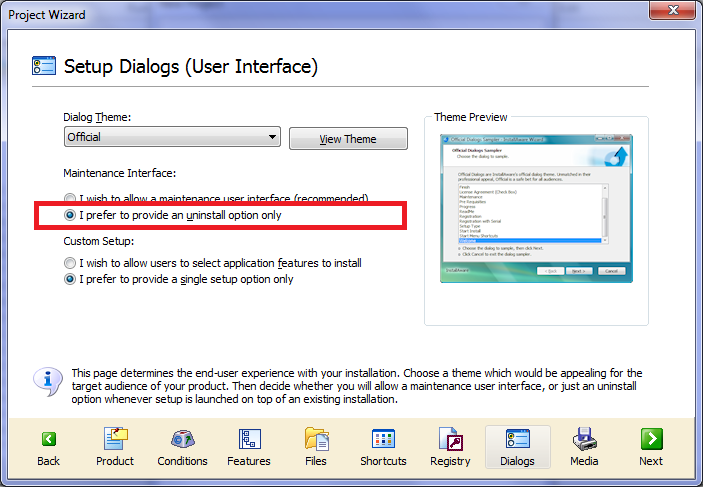Open the Shortcuts wizard page
The height and width of the screenshot is (487, 703).
pyautogui.click(x=383, y=447)
